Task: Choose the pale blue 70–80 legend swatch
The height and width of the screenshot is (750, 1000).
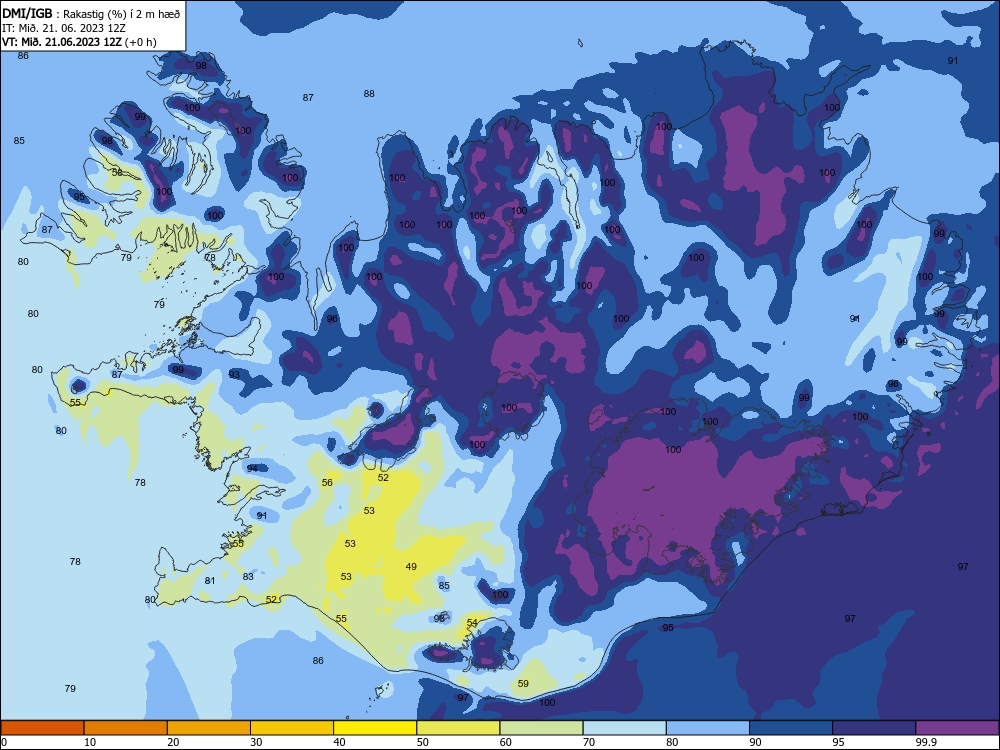Action: coord(625,728)
